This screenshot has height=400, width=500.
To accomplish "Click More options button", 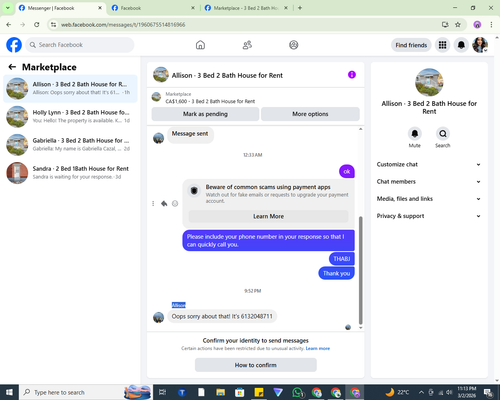I will tap(310, 114).
